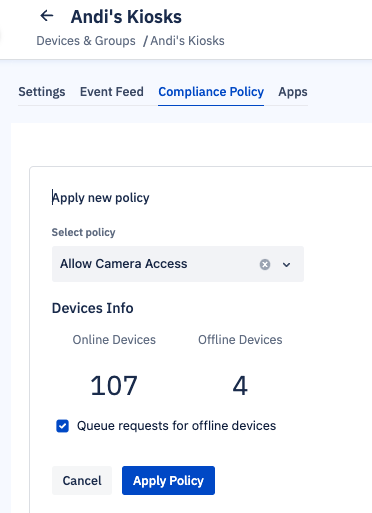Screen dimensions: 372x513
Task: Select the Compliance Policy tab
Action: coord(211,92)
